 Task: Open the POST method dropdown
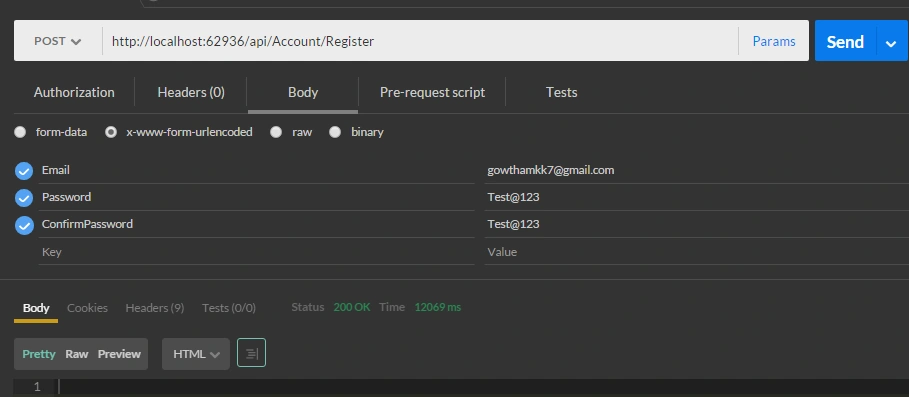[58, 41]
